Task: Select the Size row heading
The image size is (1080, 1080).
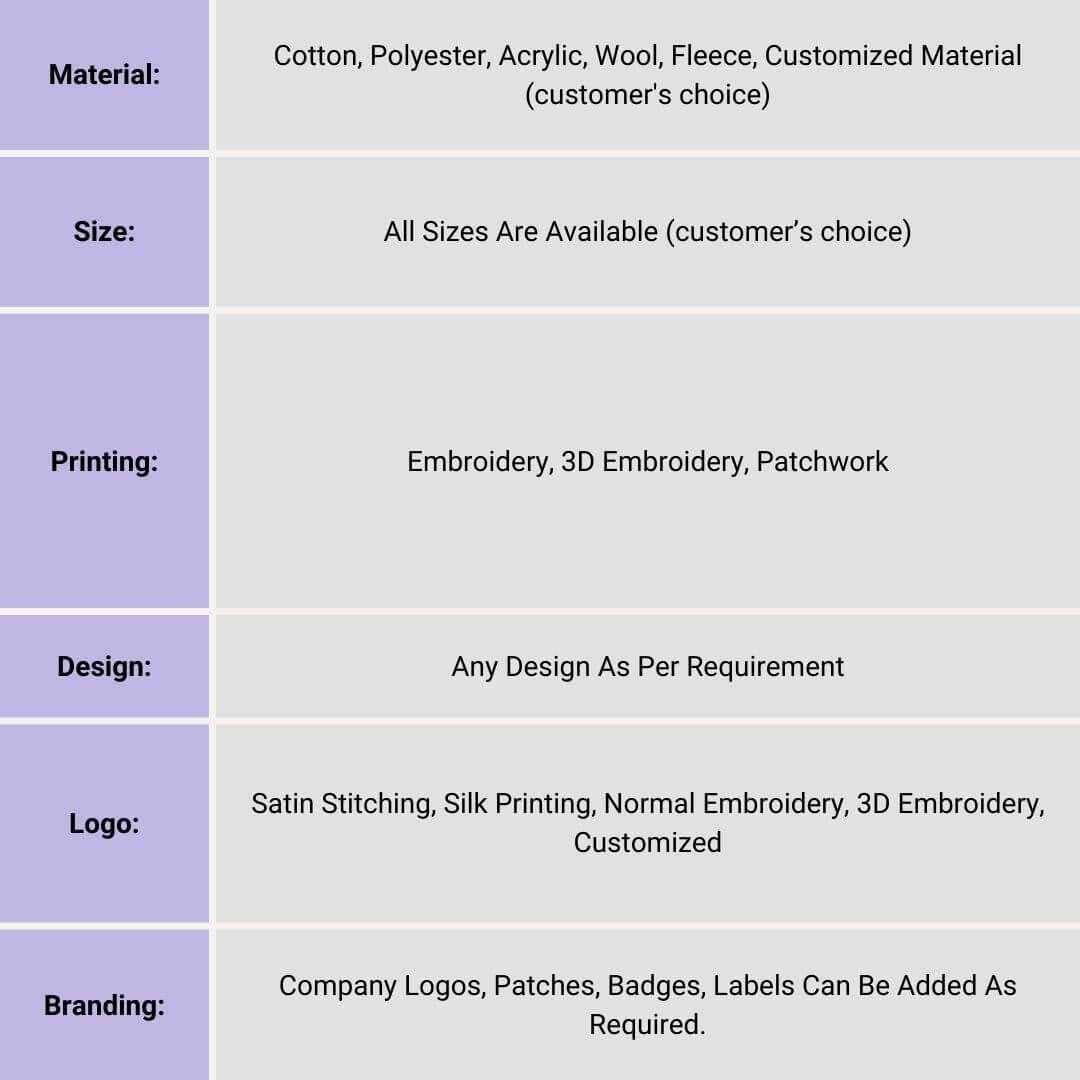Action: tap(104, 232)
